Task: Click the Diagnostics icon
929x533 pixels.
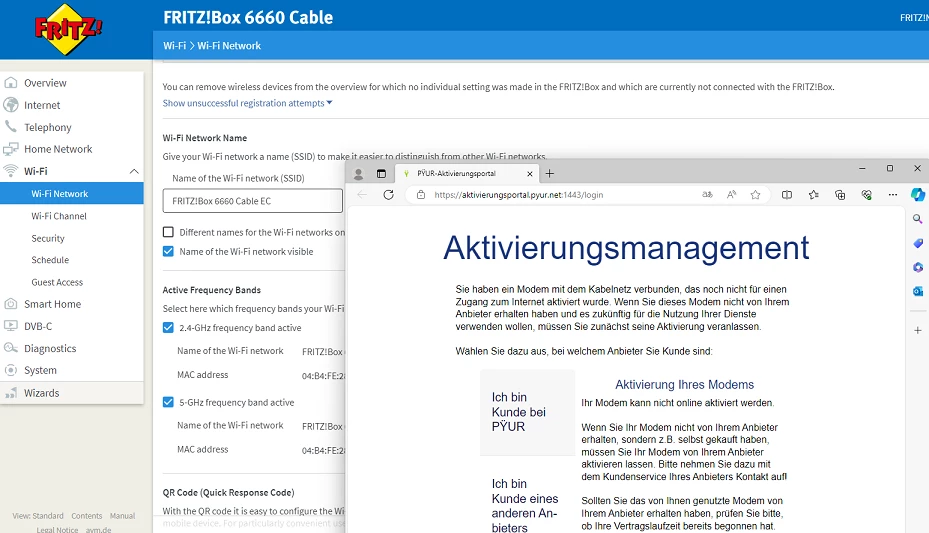Action: [x=11, y=348]
